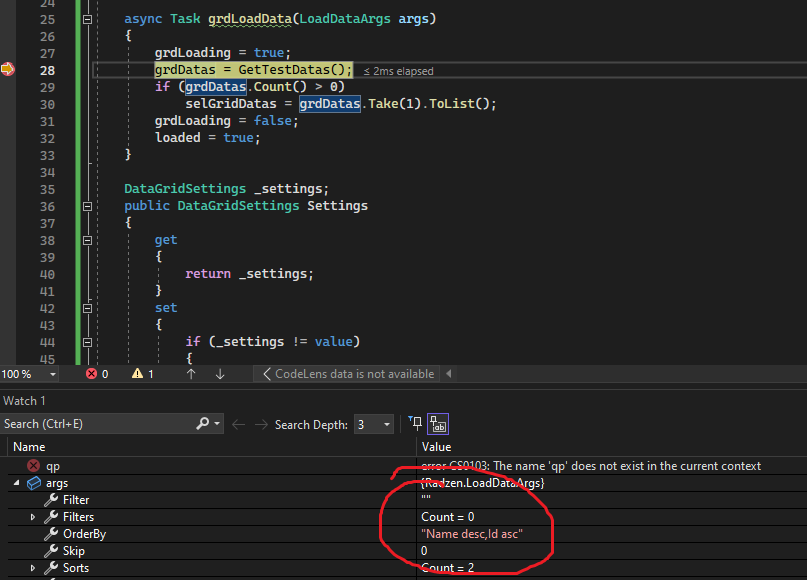The height and width of the screenshot is (580, 807).
Task: Click the "≤ 2ms elapsed" perf tip
Action: pos(398,71)
